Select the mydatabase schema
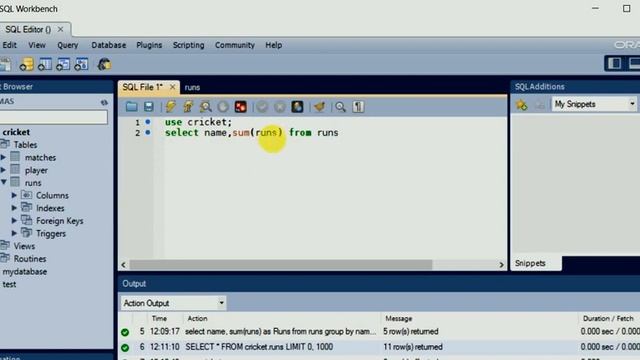This screenshot has width=640, height=360. 24,271
